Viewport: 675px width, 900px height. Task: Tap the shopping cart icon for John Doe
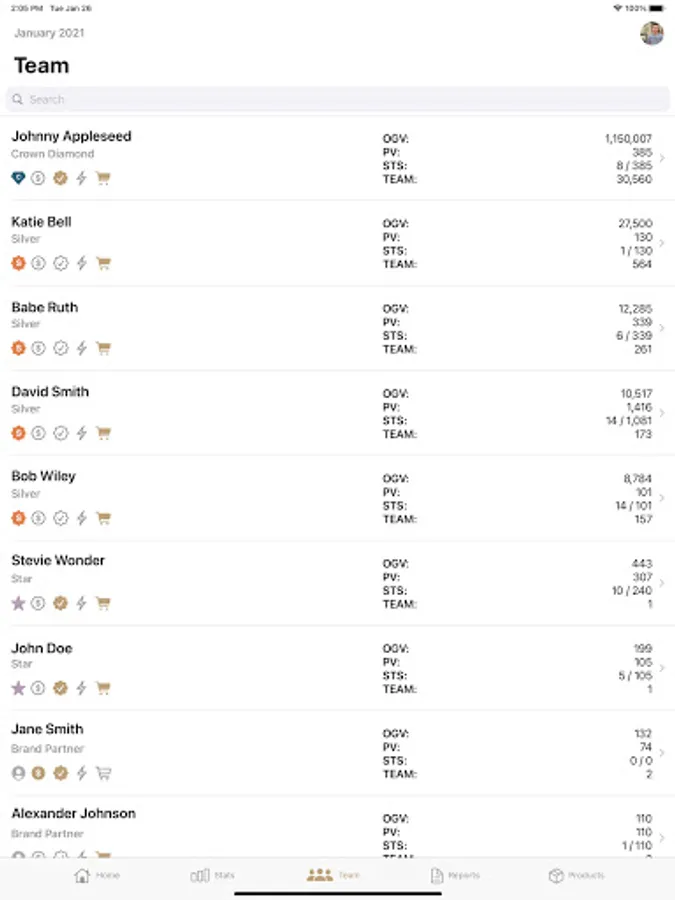point(103,688)
